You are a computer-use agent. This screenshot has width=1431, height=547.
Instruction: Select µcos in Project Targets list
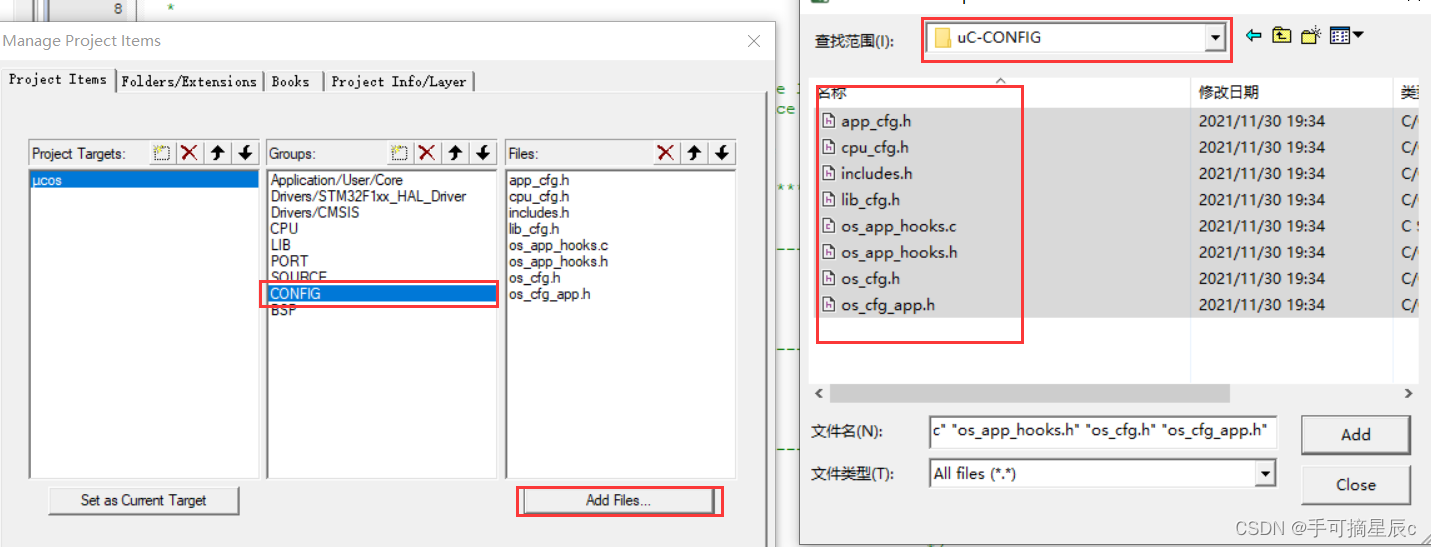coord(143,180)
